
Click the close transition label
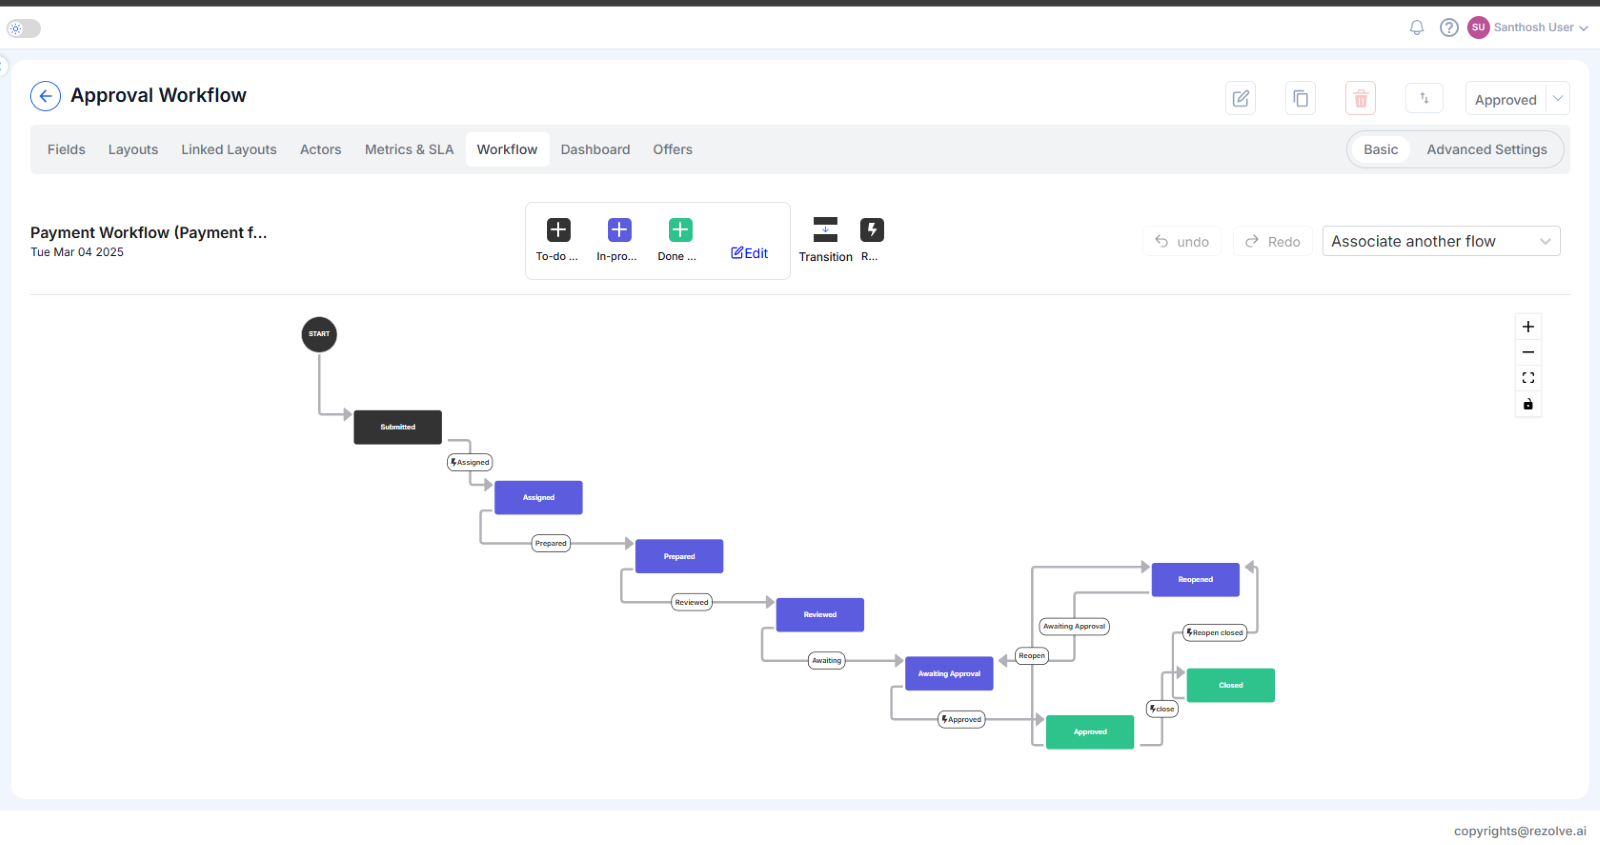pos(1162,709)
